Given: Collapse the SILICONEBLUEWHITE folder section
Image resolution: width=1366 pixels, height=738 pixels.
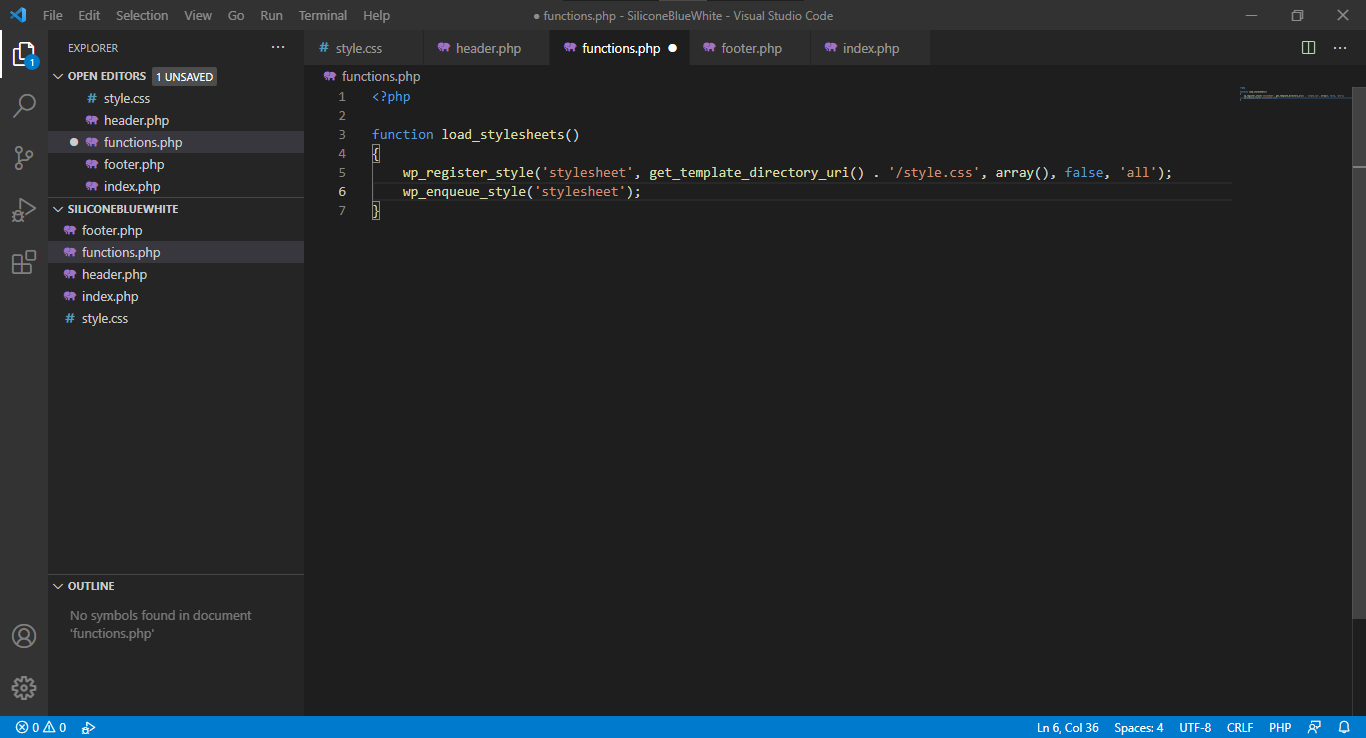Looking at the screenshot, I should [115, 209].
